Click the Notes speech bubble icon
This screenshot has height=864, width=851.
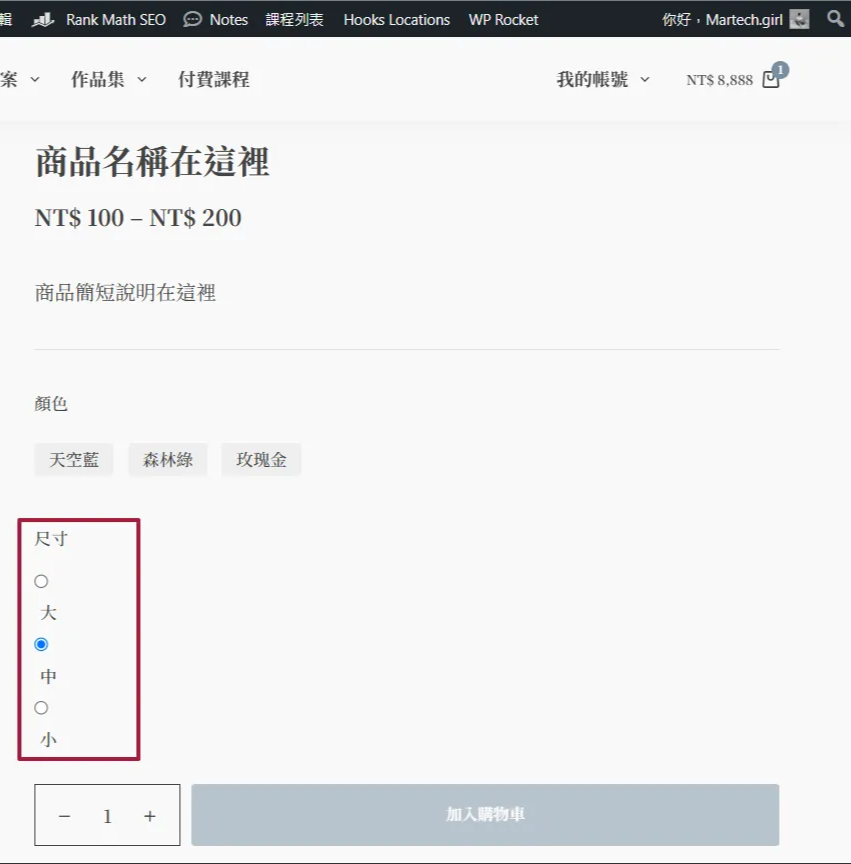(192, 20)
